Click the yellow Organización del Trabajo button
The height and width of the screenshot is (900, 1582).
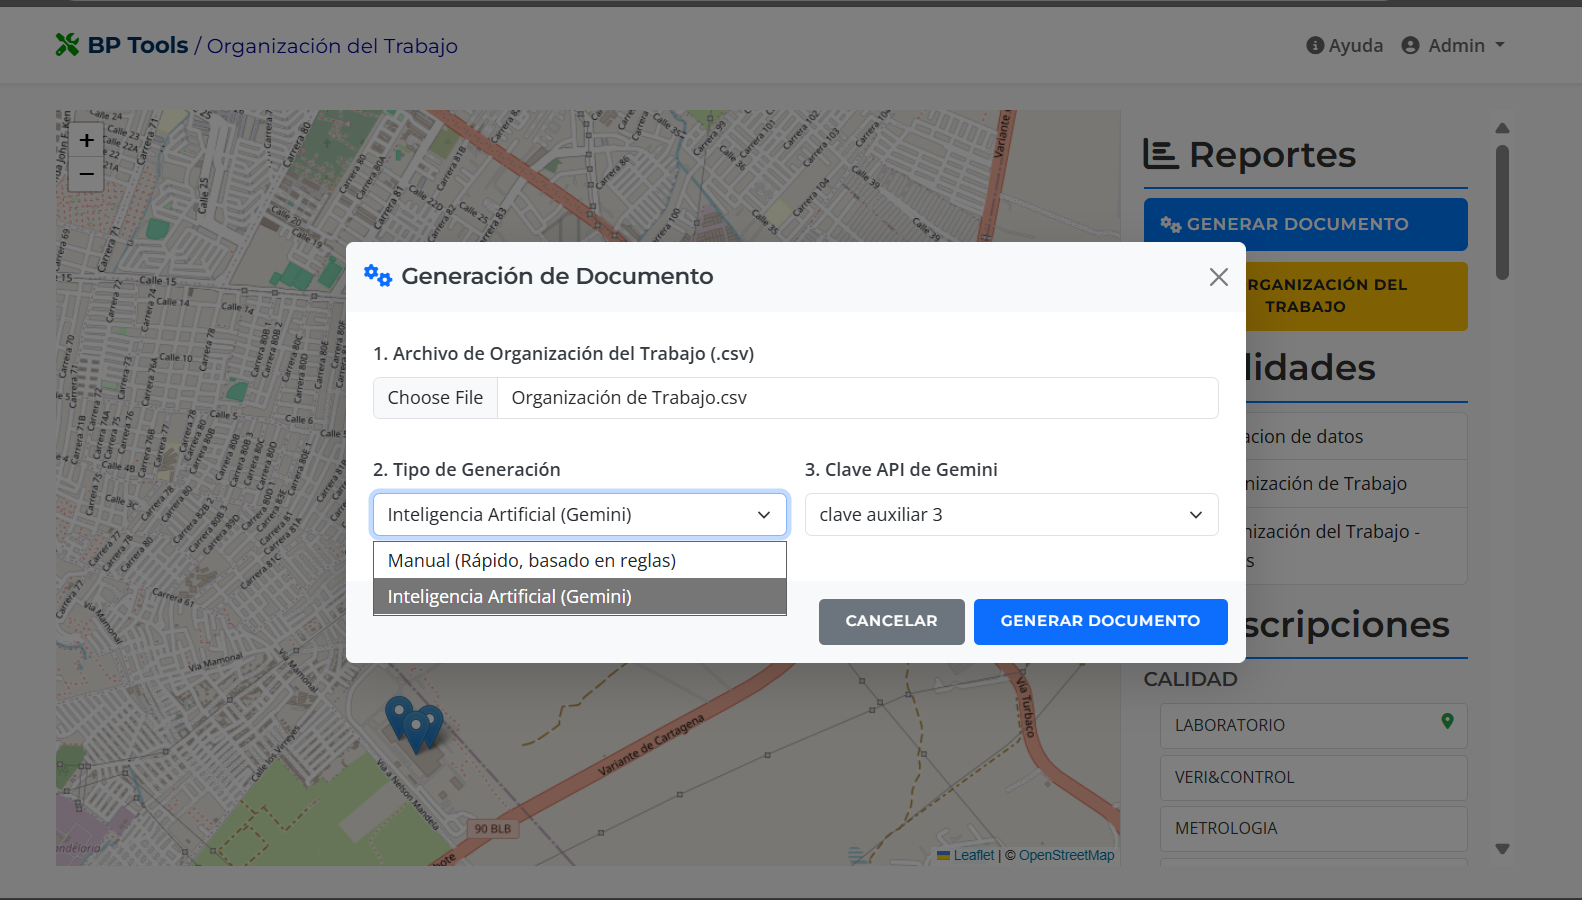1356,296
